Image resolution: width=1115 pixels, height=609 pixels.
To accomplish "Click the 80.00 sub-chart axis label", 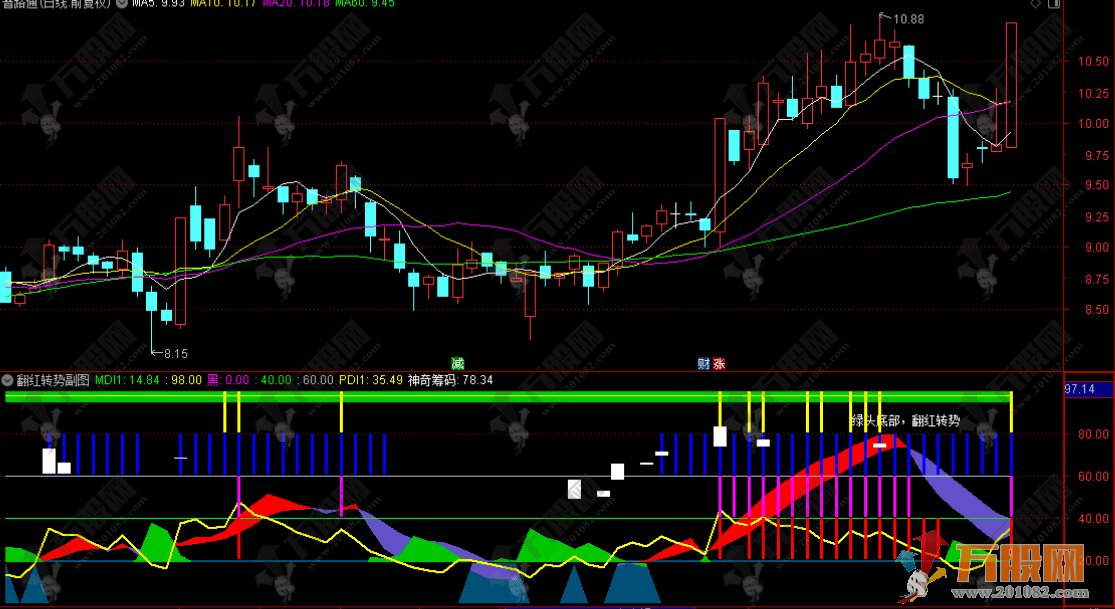I will pos(1093,433).
